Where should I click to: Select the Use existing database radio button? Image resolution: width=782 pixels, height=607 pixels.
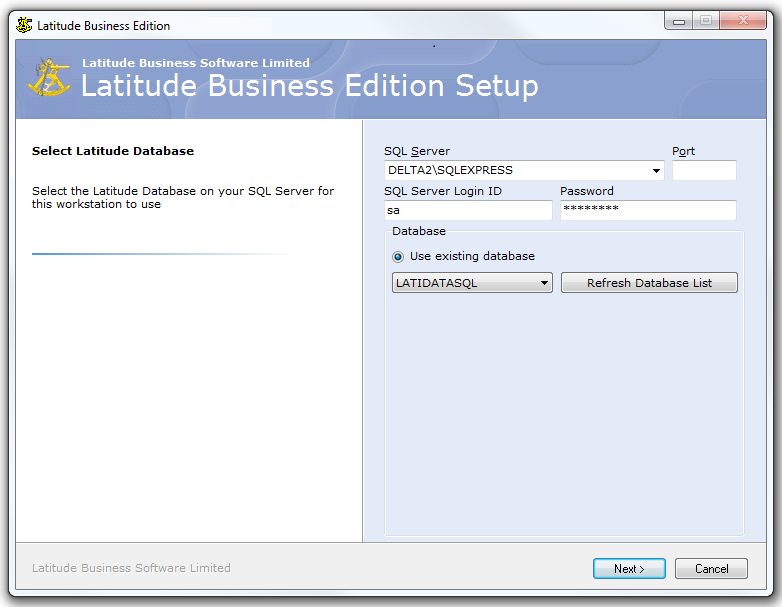[398, 257]
